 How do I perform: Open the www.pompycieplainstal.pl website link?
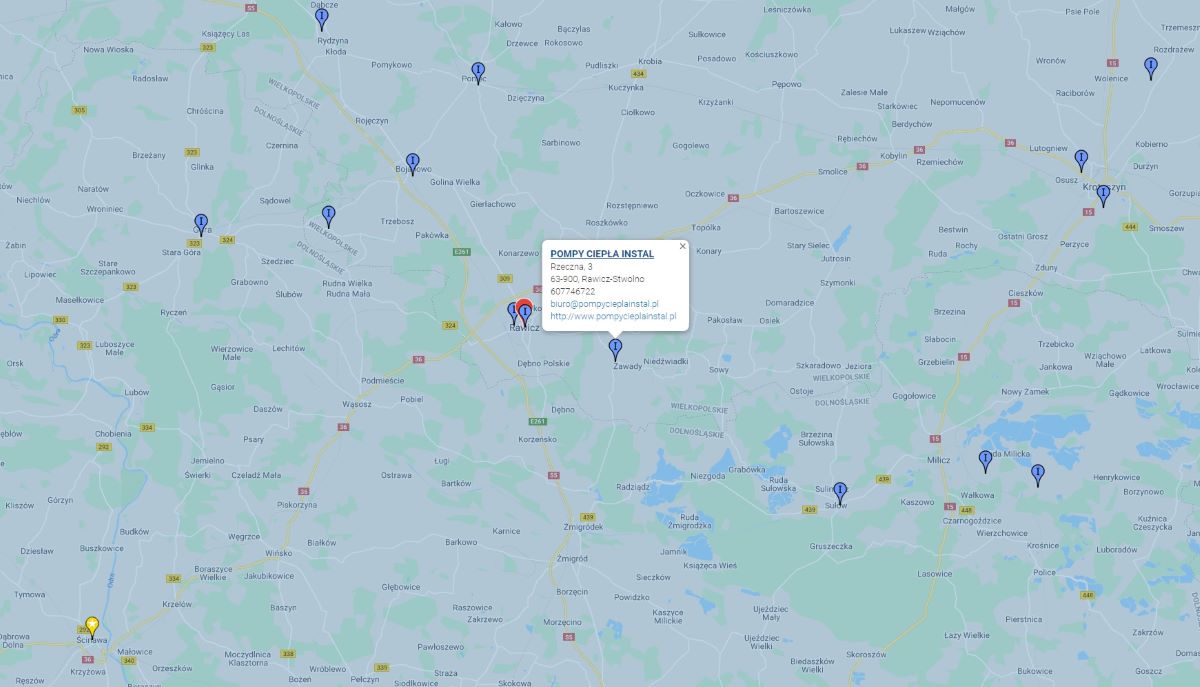613,316
